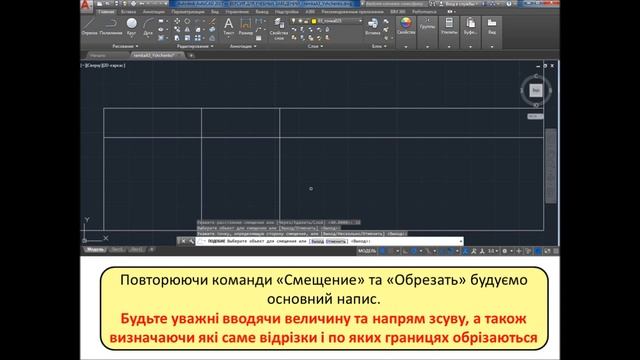This screenshot has width=640, height=360.
Task: Expand the Аннотации panel
Action: [243, 46]
